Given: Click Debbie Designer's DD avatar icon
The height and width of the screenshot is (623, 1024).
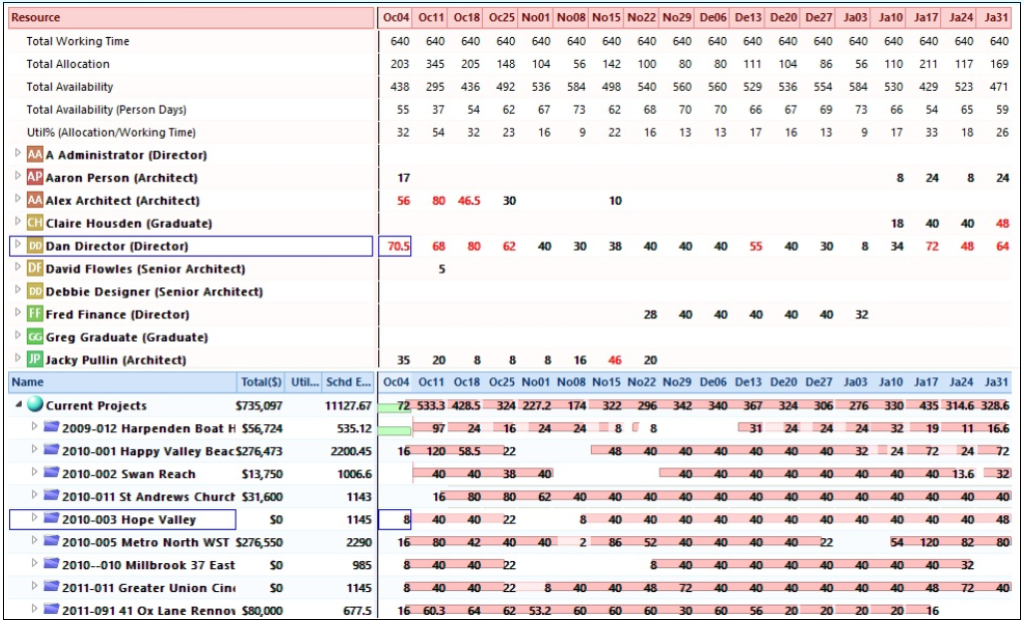Looking at the screenshot, I should tap(35, 291).
